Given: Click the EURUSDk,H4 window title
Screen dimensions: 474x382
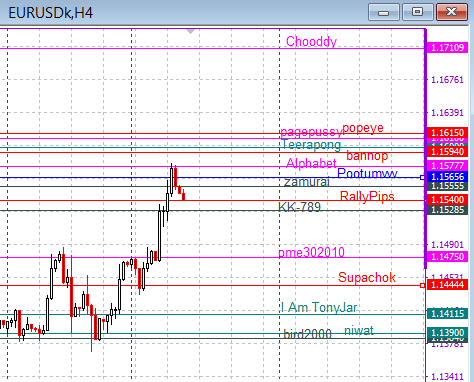Looking at the screenshot, I should pos(51,13).
